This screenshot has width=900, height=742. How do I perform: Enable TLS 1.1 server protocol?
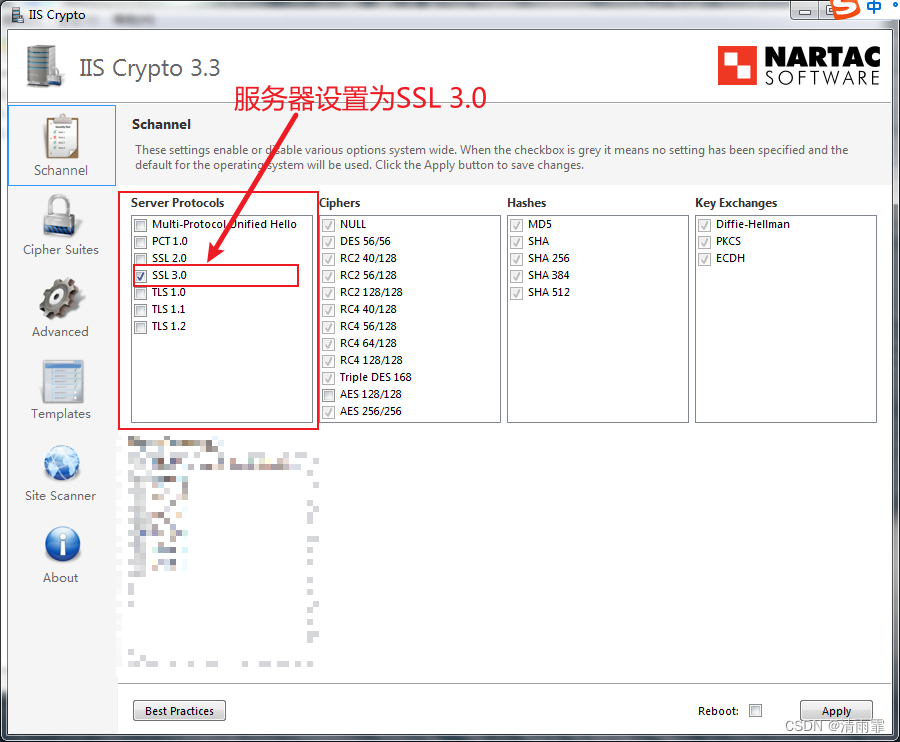tap(141, 310)
